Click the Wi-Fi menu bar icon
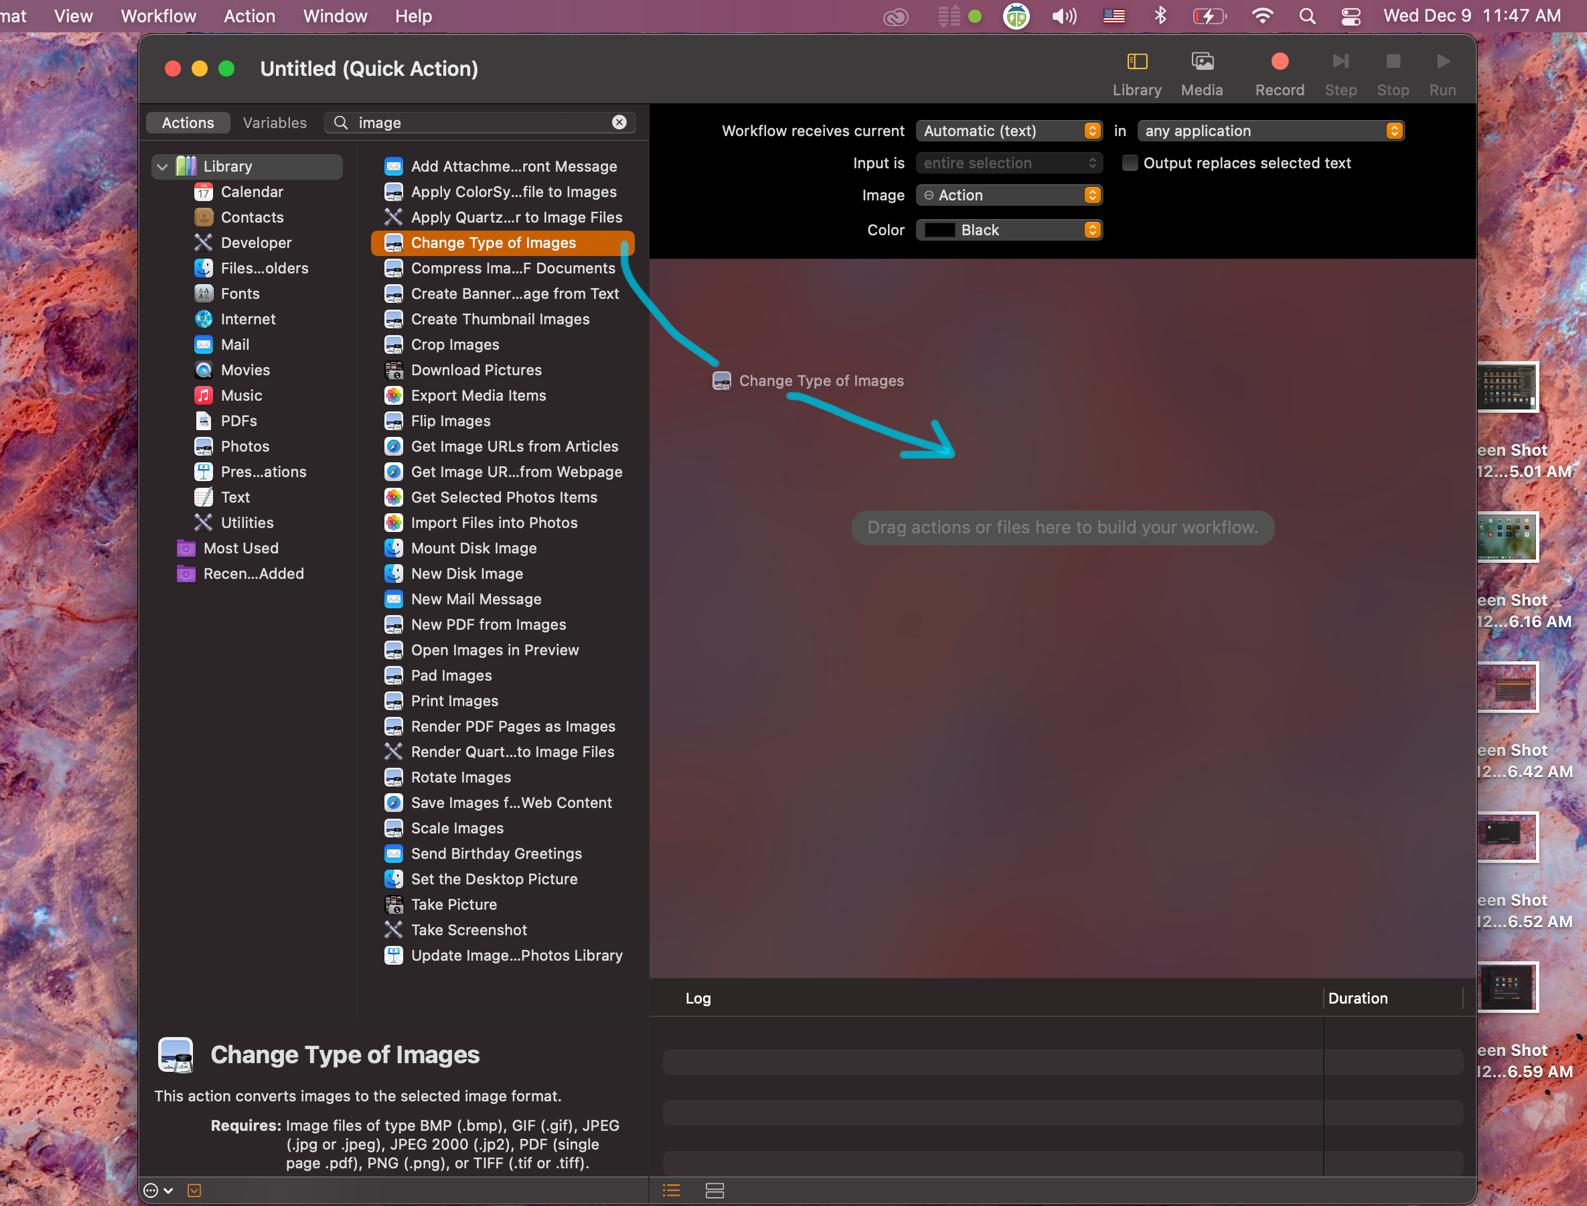The height and width of the screenshot is (1206, 1587). coord(1262,16)
